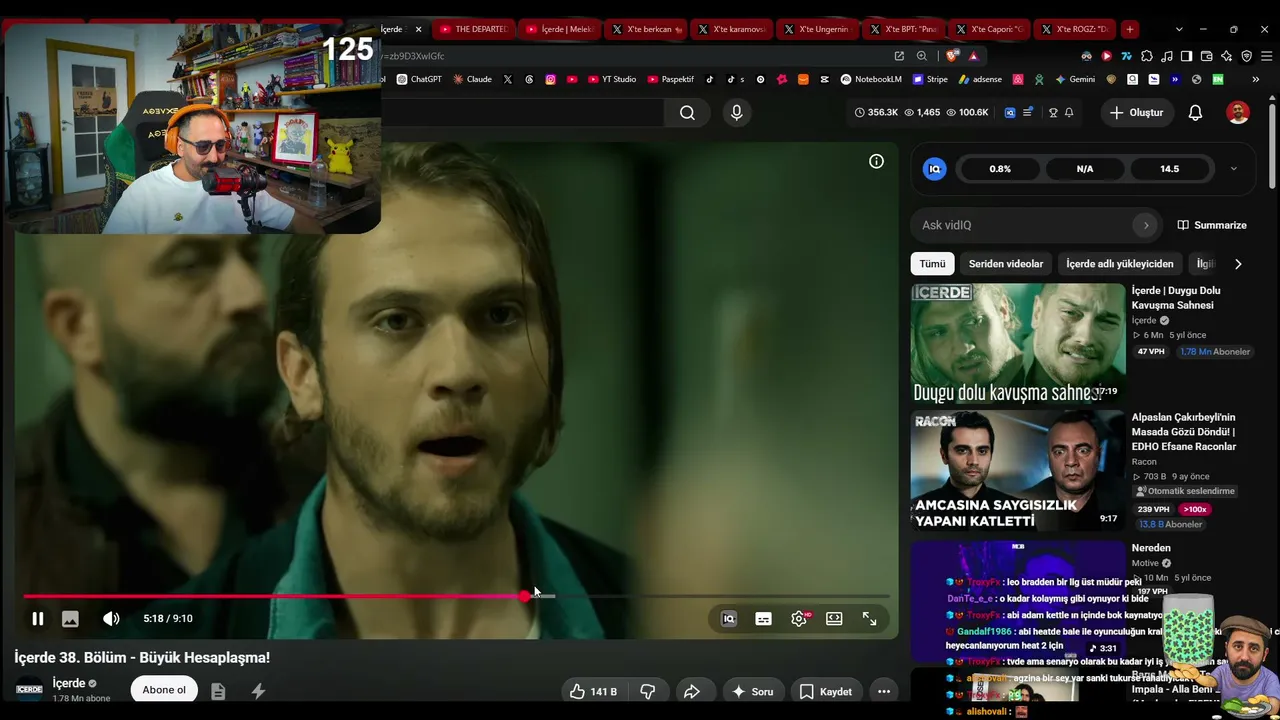Open the AMCASINA SAYGISIZLIK thumbnail
The height and width of the screenshot is (720, 1280).
(1017, 470)
